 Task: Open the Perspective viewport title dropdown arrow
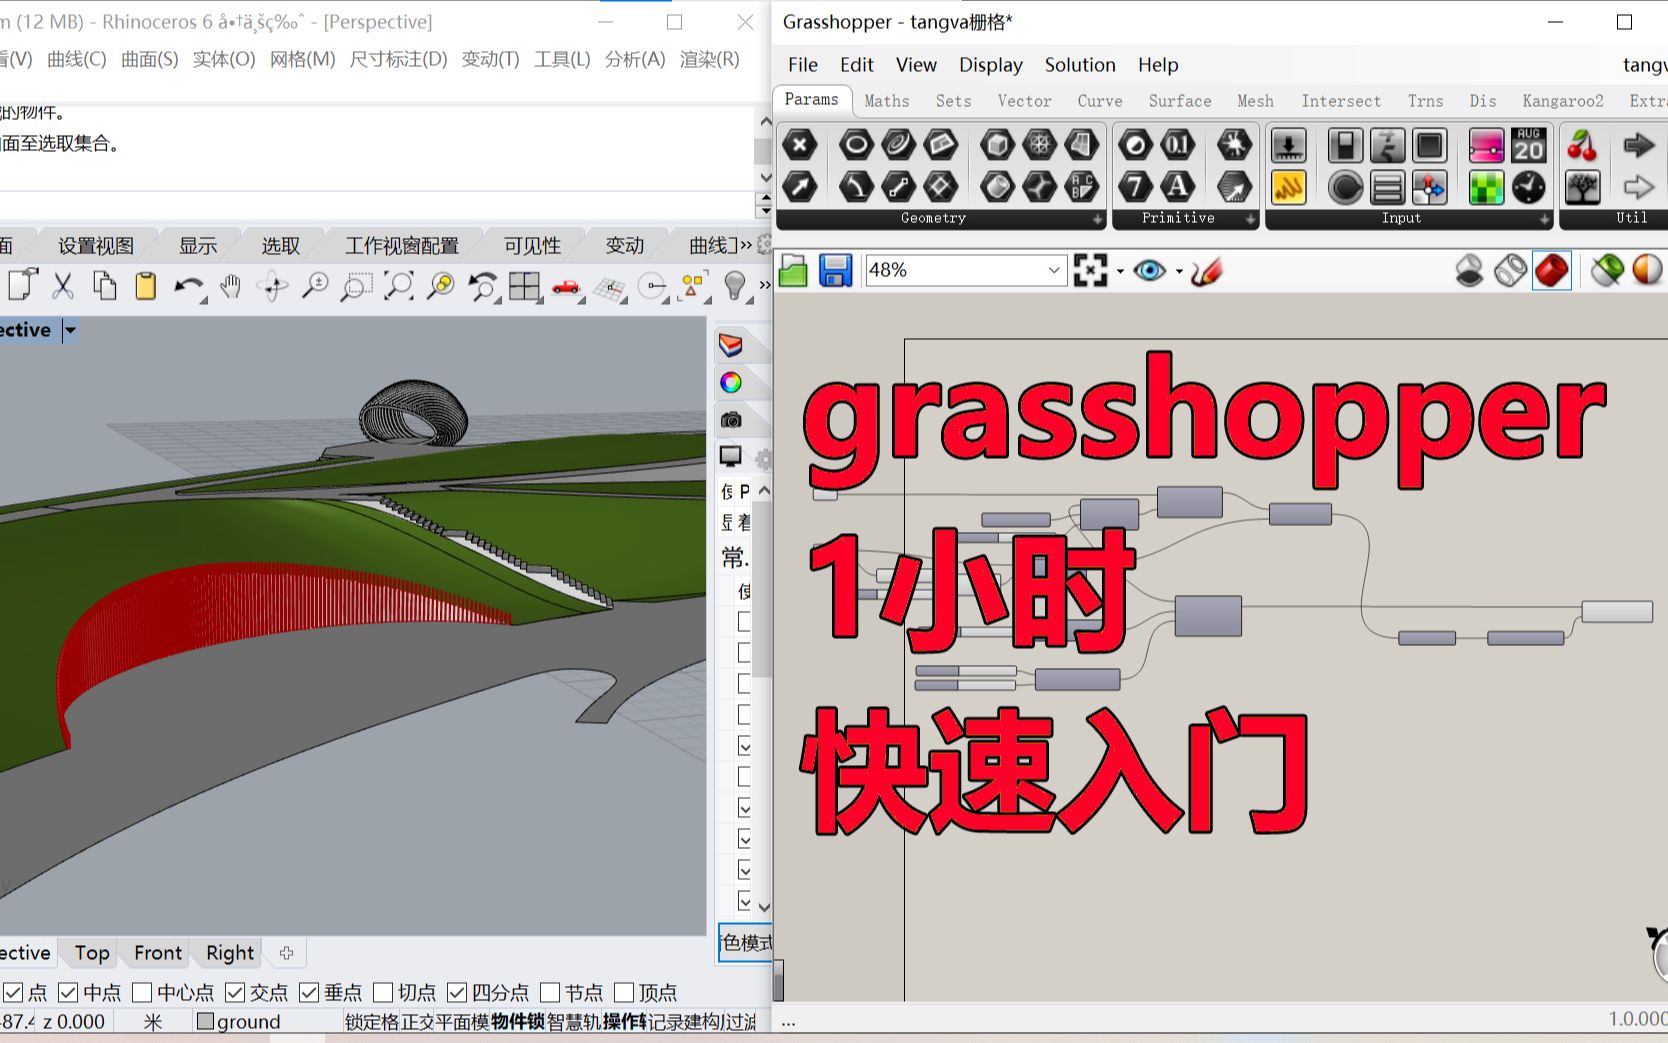[70, 331]
